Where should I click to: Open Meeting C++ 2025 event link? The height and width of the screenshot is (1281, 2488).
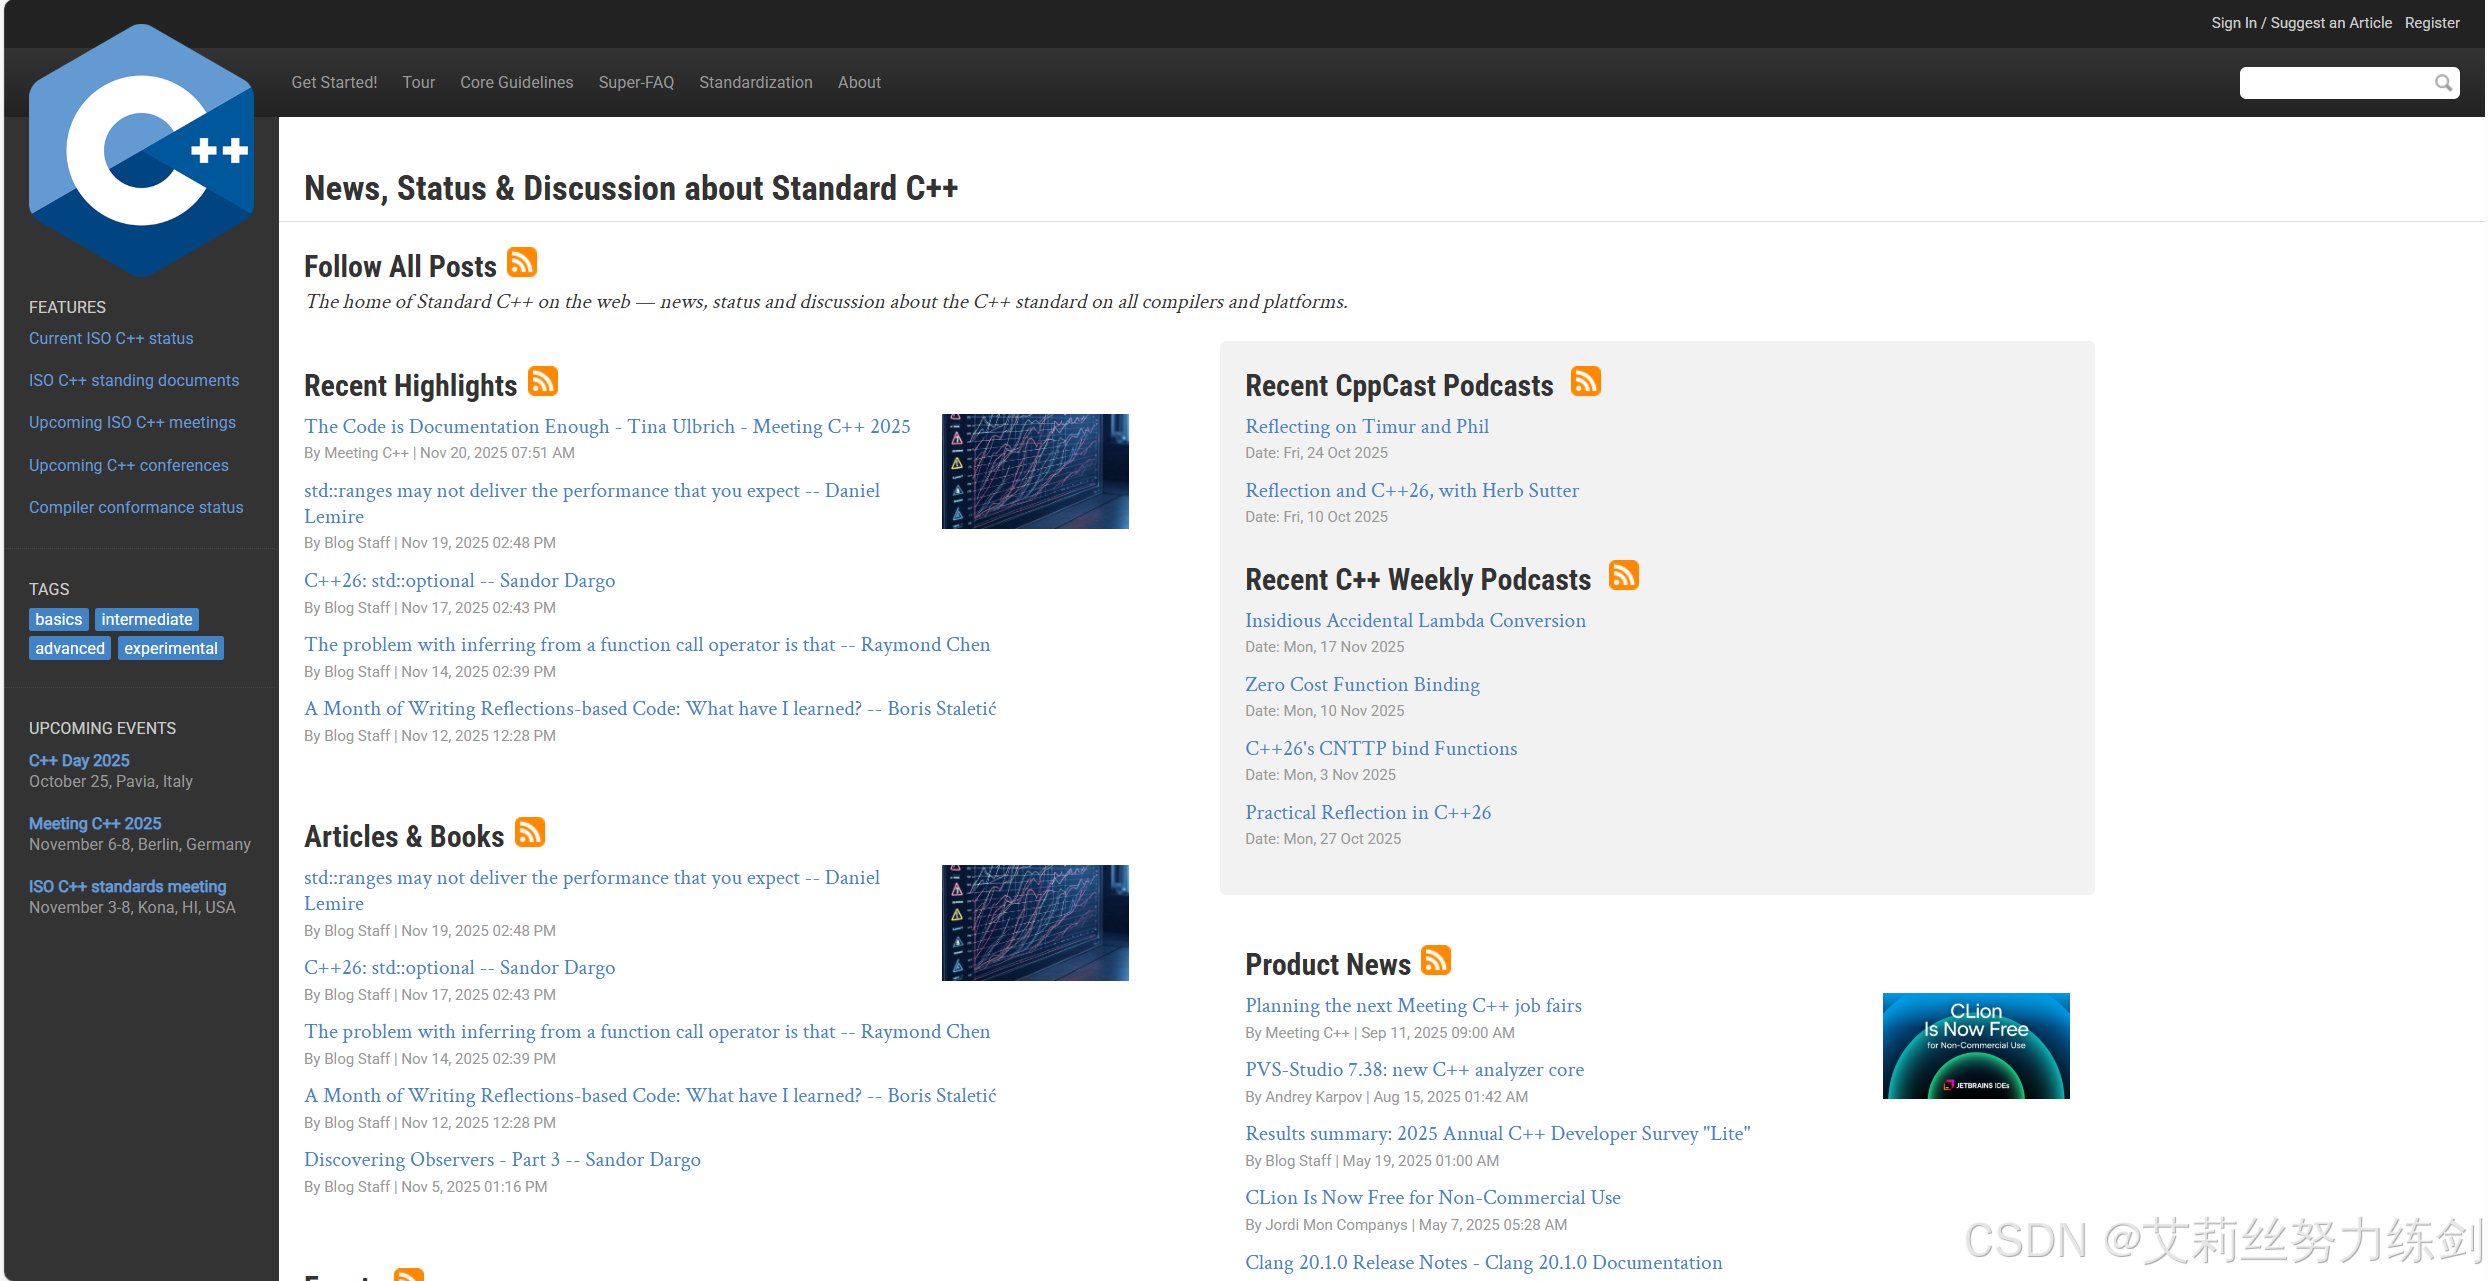(95, 823)
